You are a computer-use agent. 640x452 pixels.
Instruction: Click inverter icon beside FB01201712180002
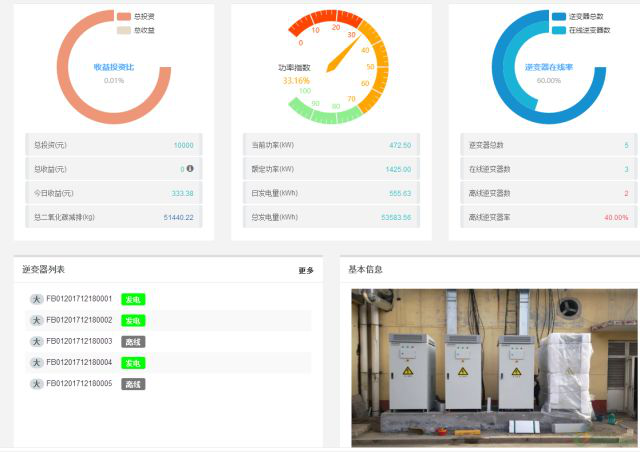36,321
